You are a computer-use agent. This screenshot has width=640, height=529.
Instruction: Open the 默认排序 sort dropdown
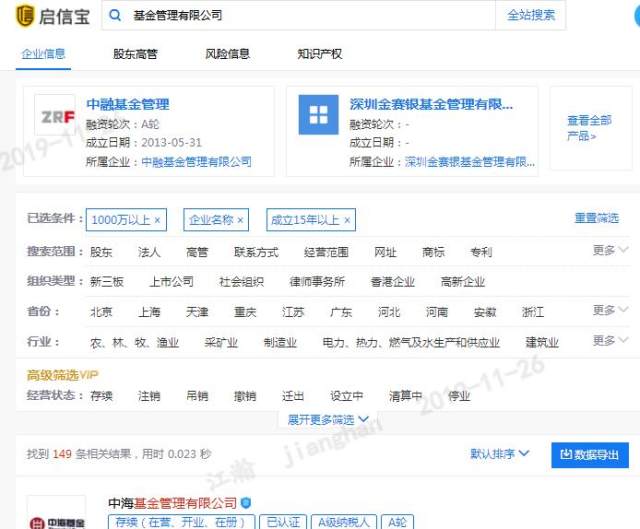point(500,454)
